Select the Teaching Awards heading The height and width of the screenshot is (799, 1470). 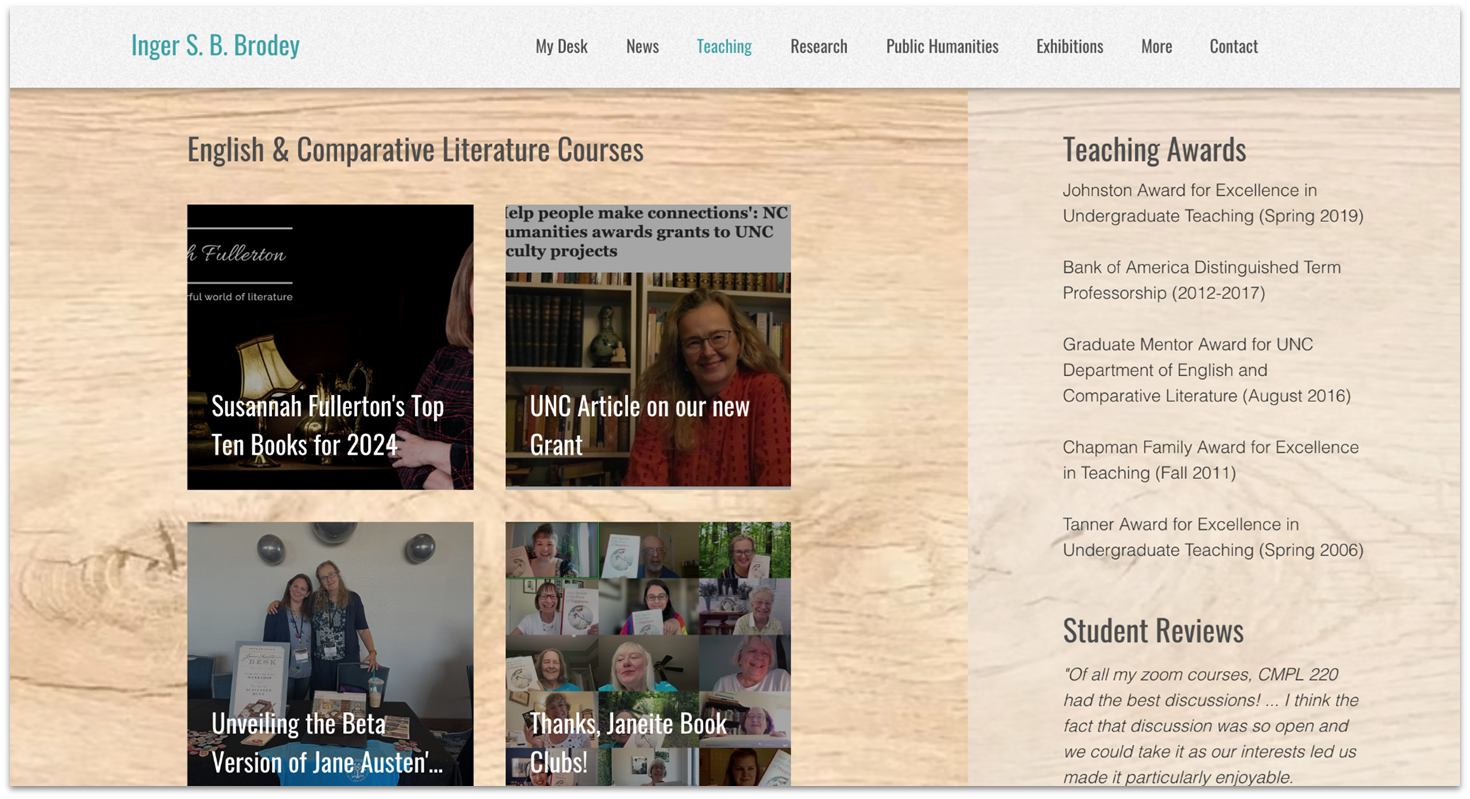pos(1154,149)
